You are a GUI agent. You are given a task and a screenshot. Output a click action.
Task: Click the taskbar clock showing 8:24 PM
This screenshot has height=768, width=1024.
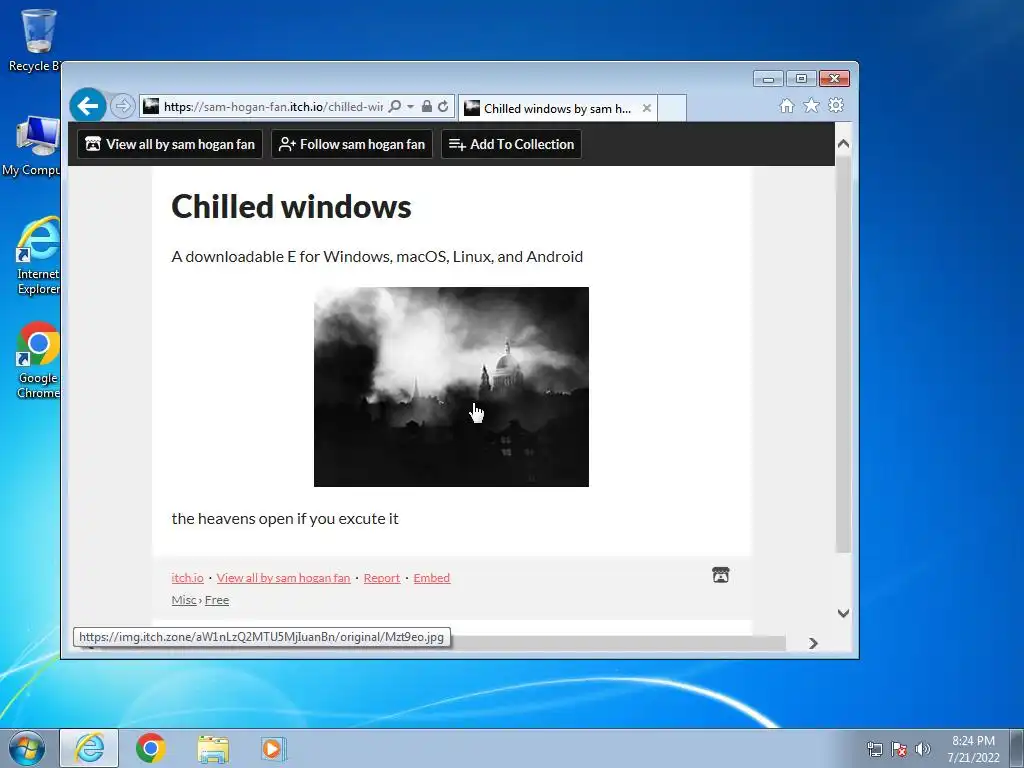973,748
